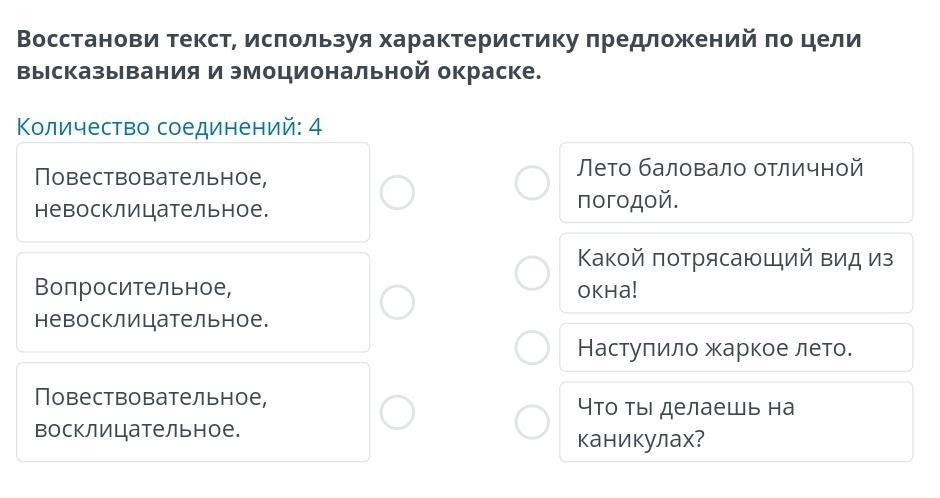Choose the 'Повествовательное, восклицательное' card
This screenshot has width=940, height=498.
click(x=193, y=412)
